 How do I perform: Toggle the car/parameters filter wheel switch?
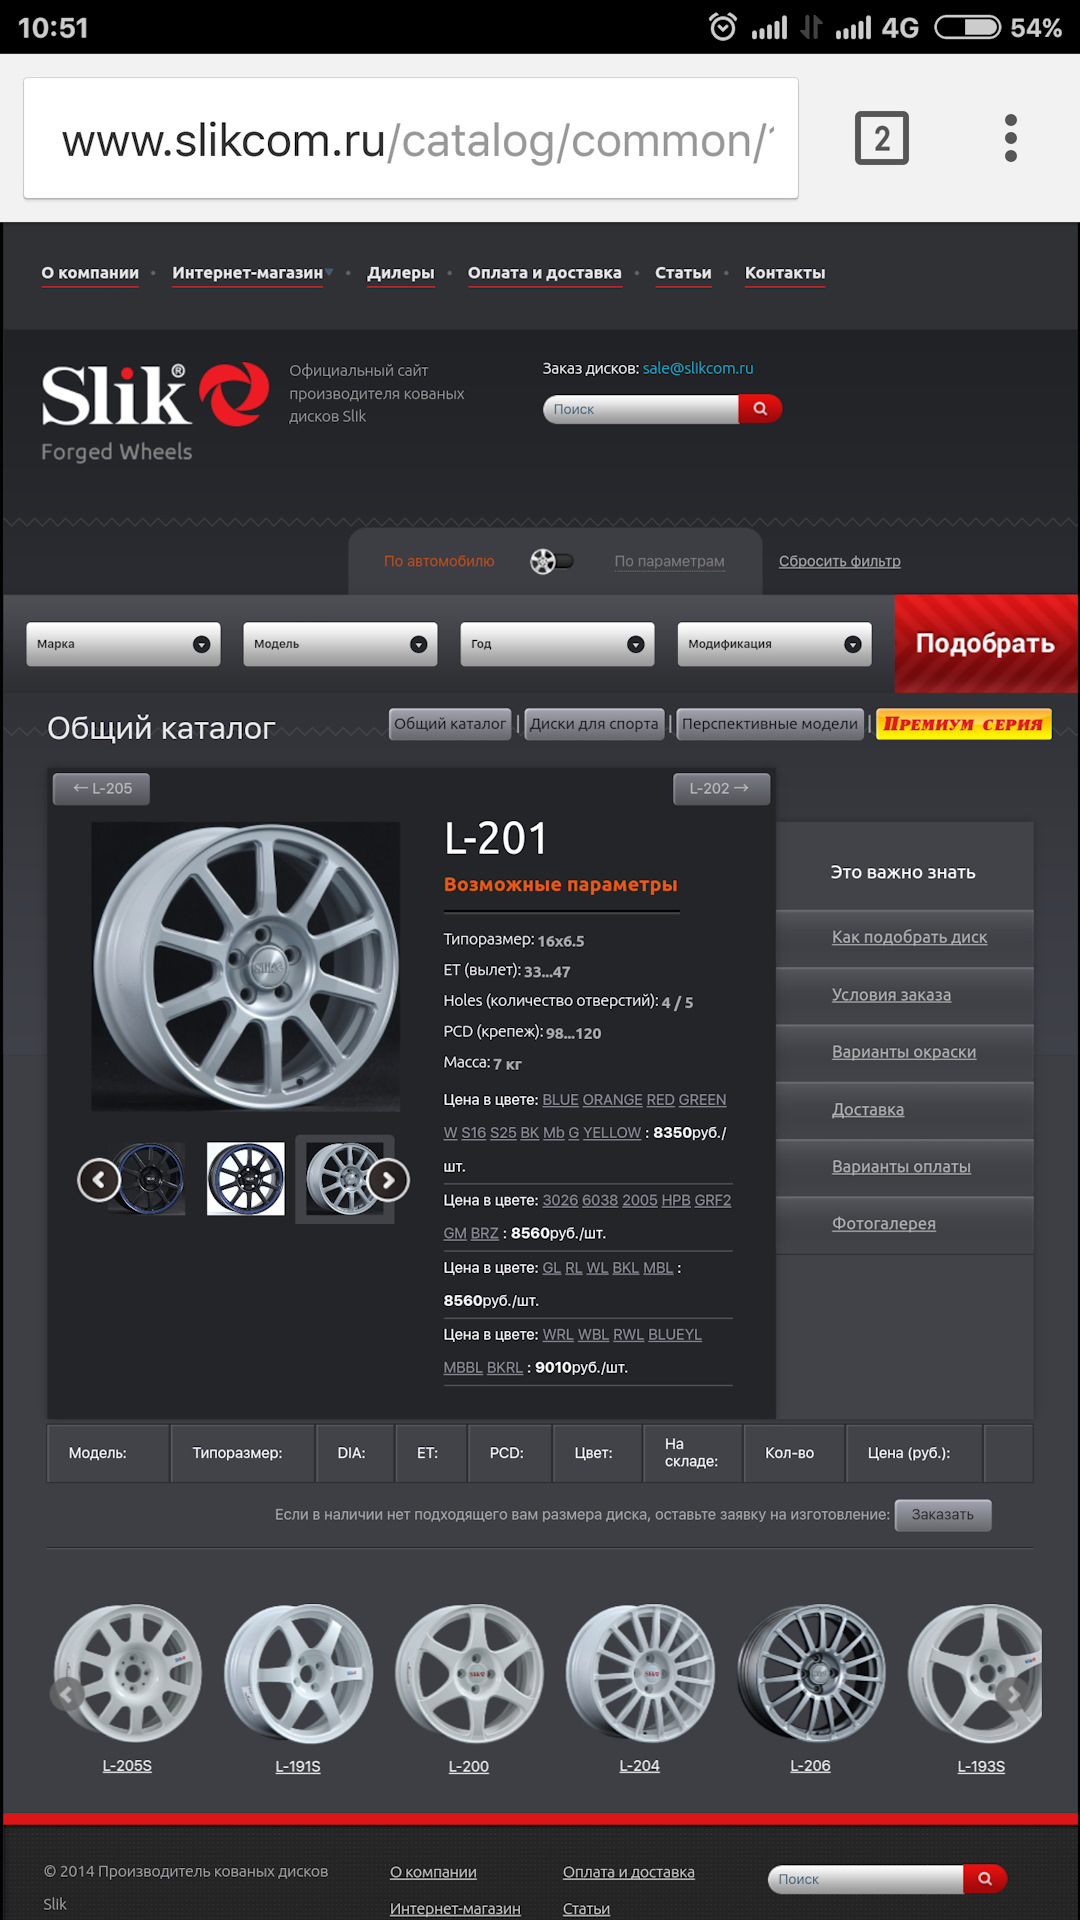coord(551,561)
